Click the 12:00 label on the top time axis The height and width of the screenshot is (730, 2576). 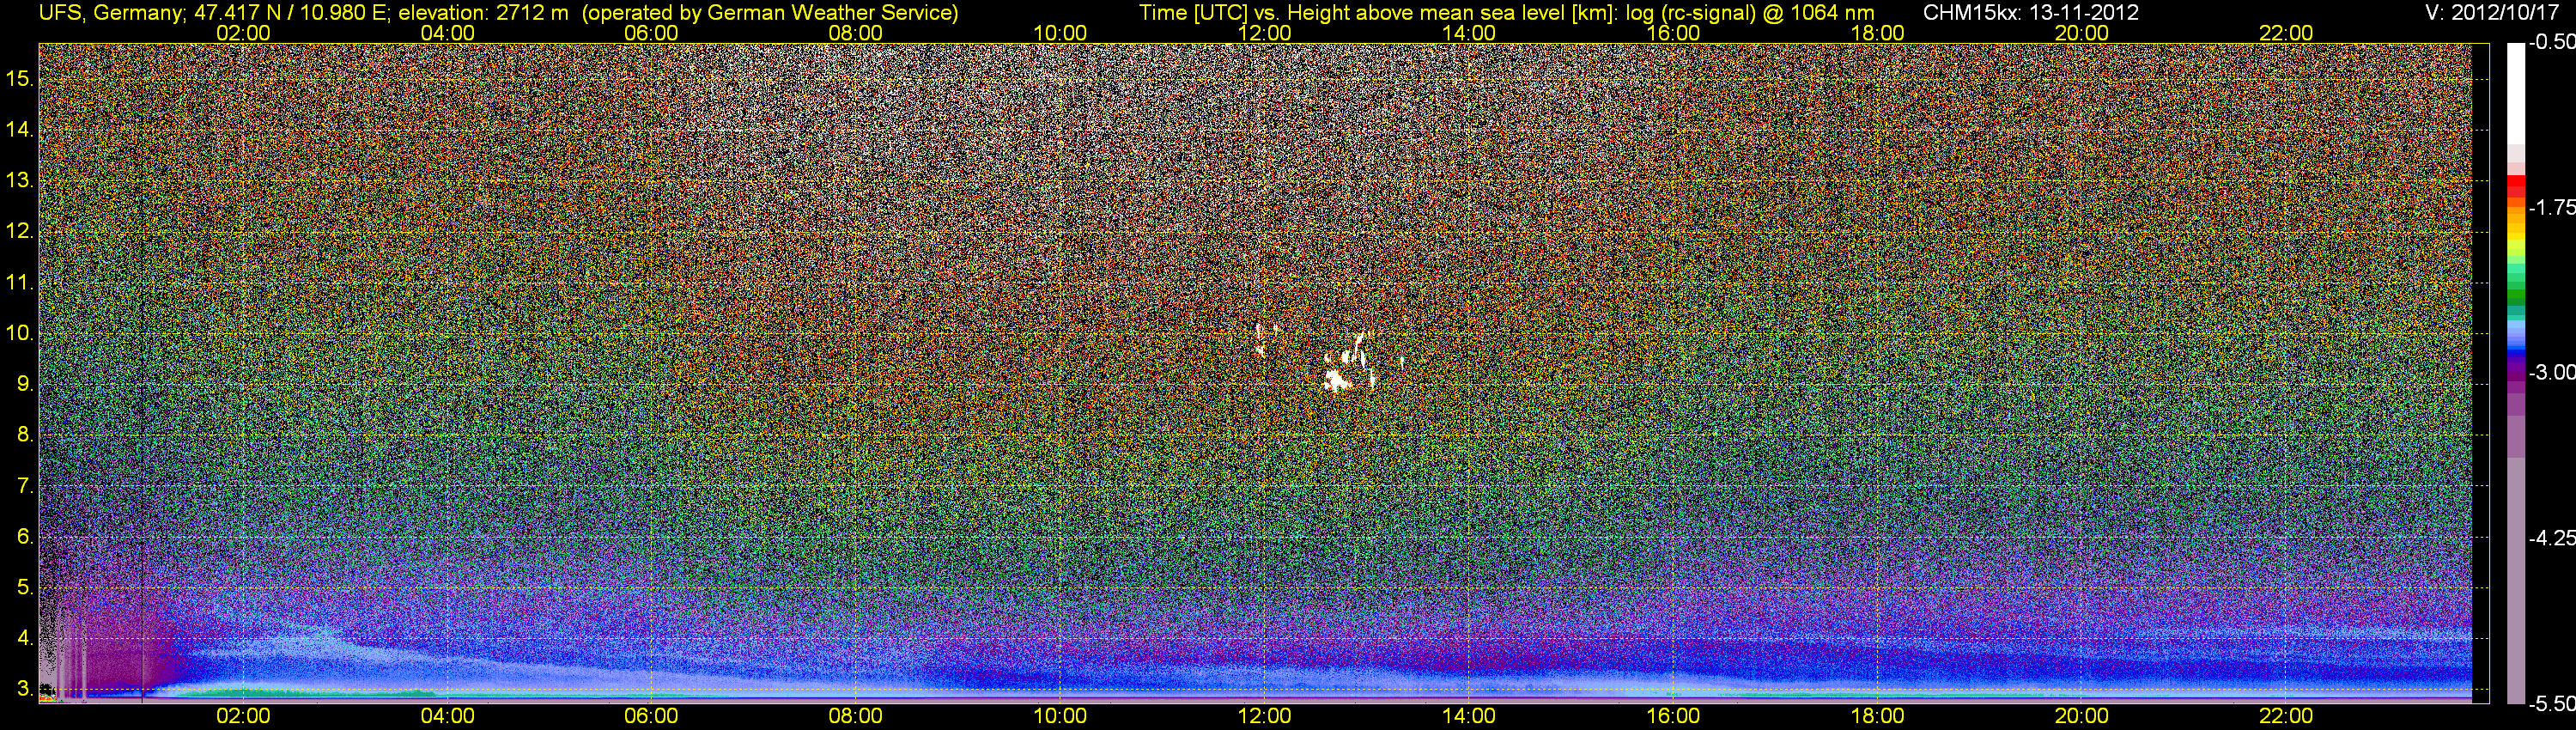[x=1264, y=33]
